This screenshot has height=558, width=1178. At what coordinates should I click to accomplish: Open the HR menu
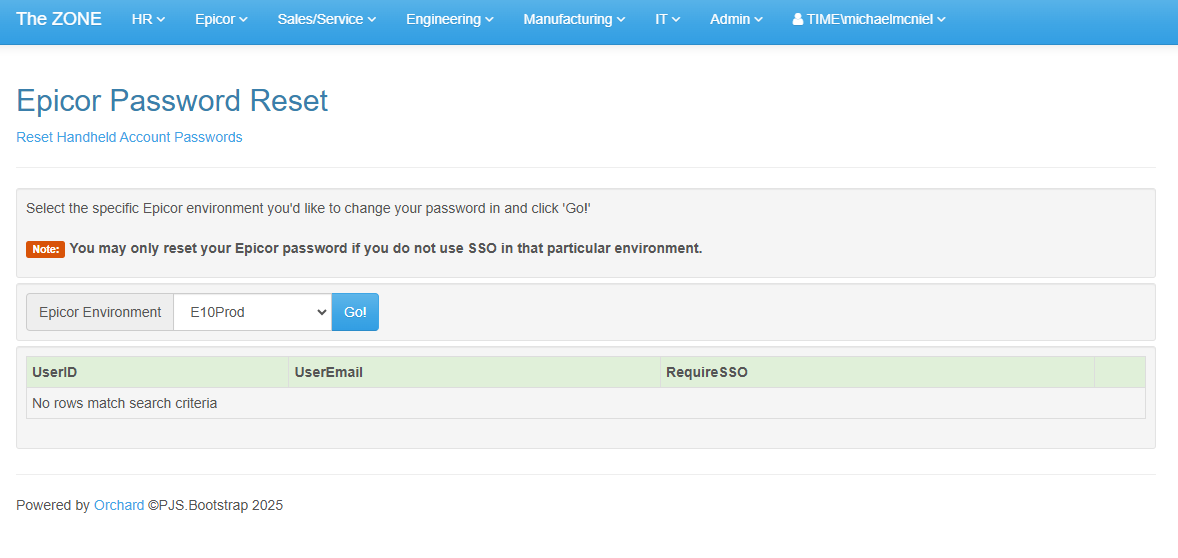pyautogui.click(x=148, y=20)
